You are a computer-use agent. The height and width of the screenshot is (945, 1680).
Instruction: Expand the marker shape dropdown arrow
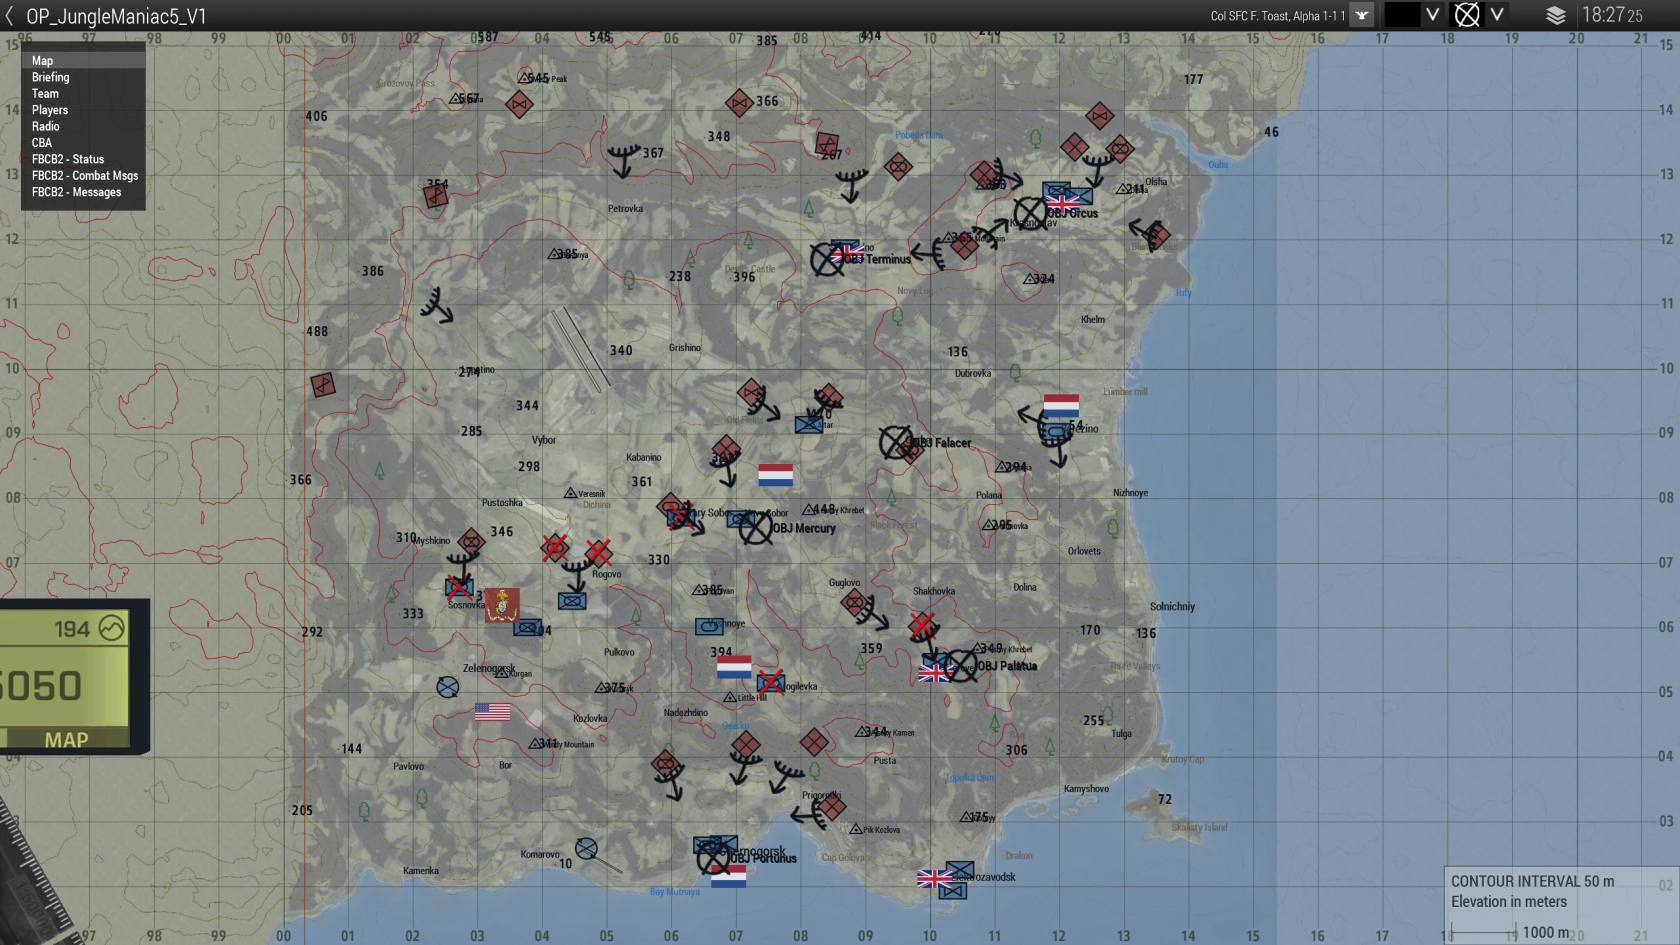[x=1497, y=15]
